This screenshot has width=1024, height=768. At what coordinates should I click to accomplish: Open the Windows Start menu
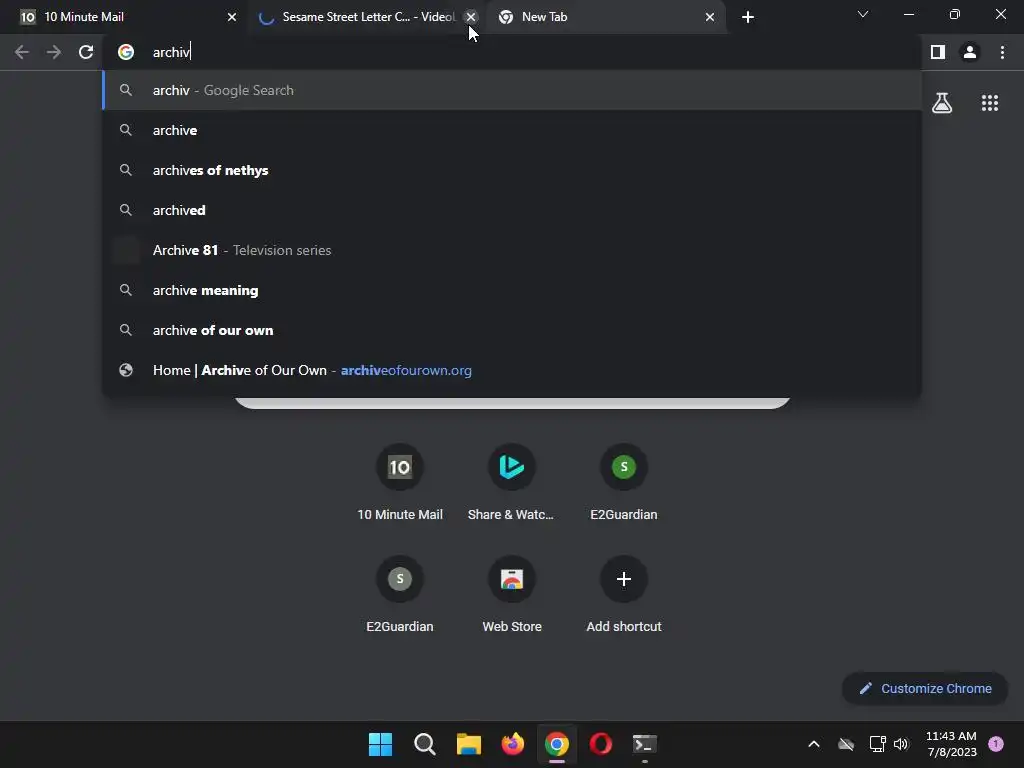[x=380, y=744]
